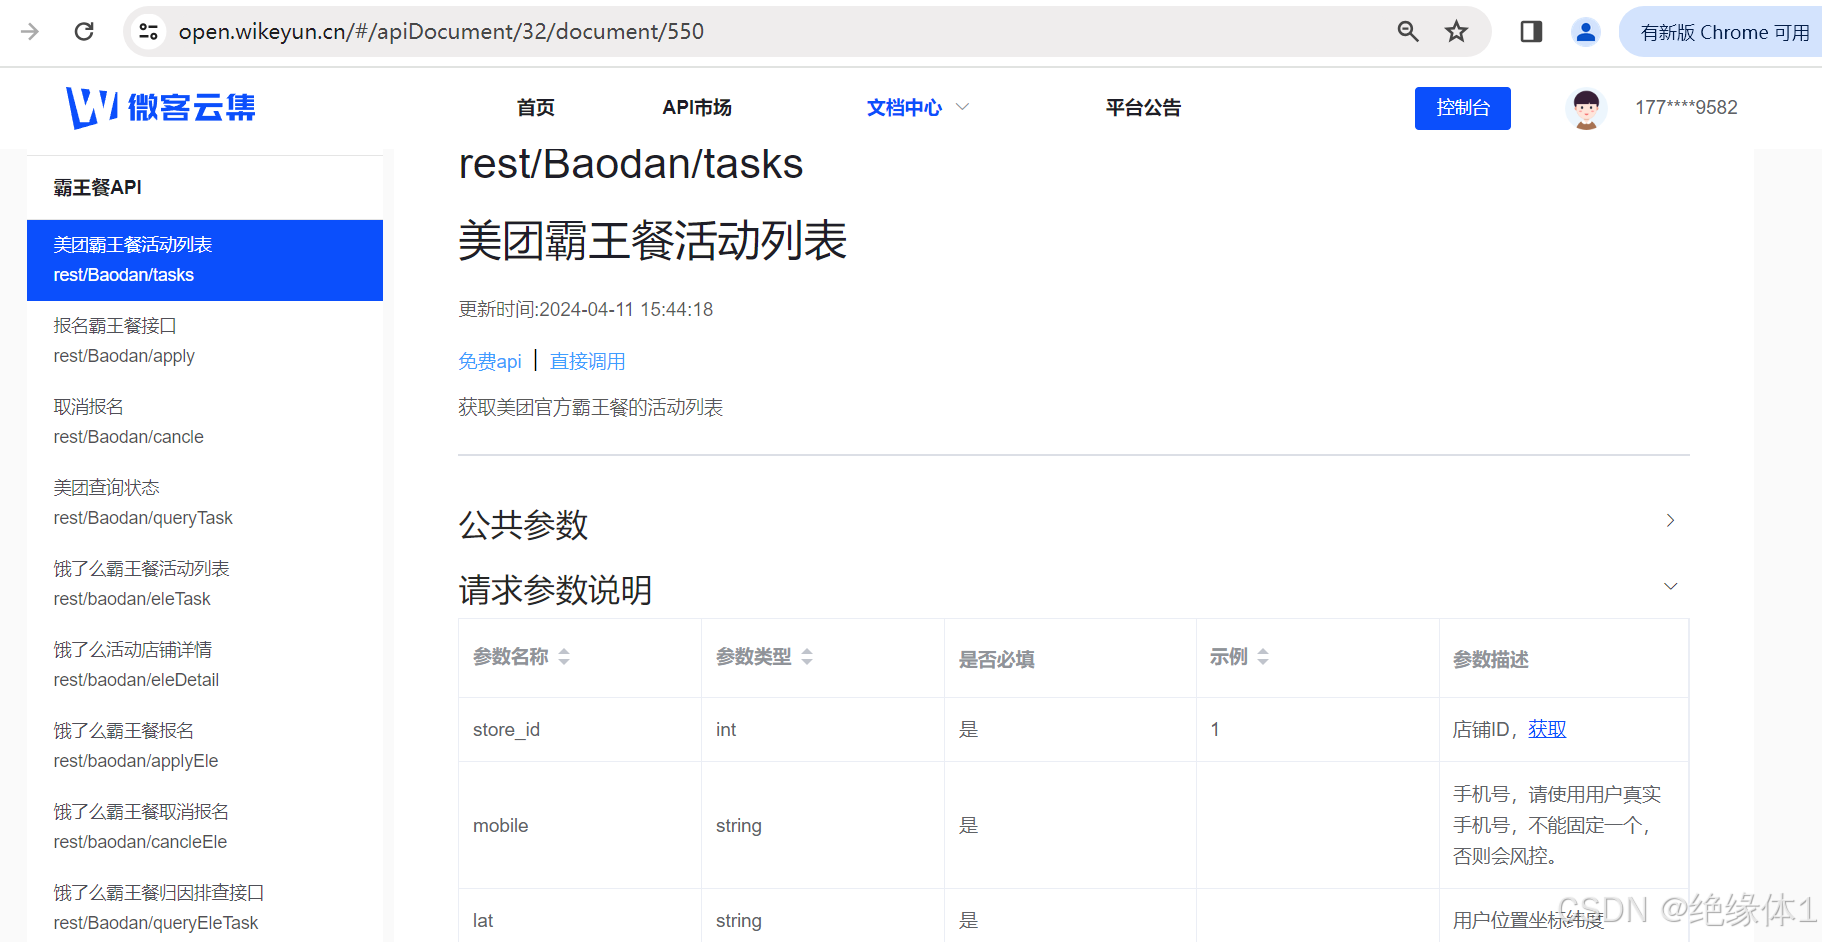Sort by 参数名称 column
Viewport: 1822px width, 942px height.
point(564,657)
